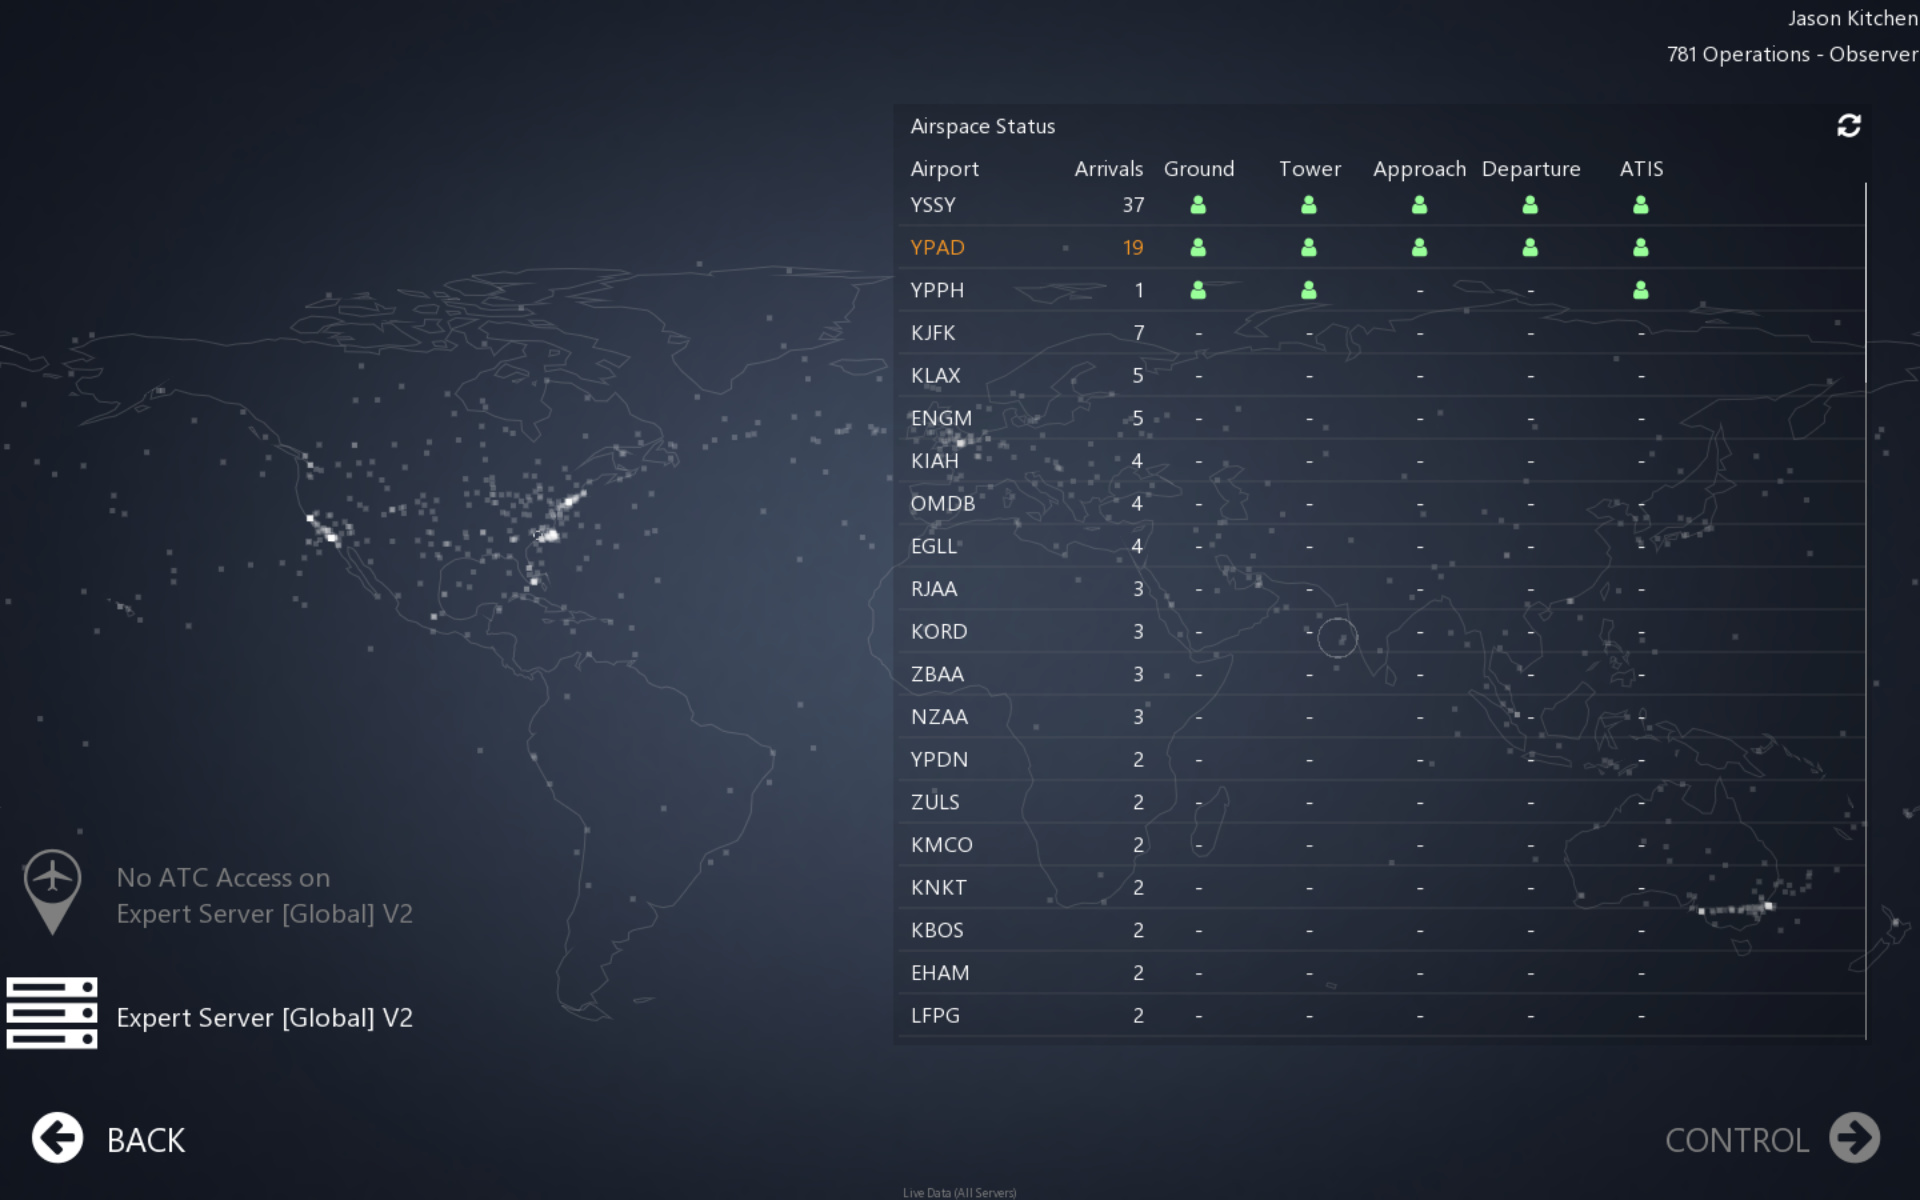Select the LFPG airport row
Viewport: 1920px width, 1200px height.
(935, 1016)
